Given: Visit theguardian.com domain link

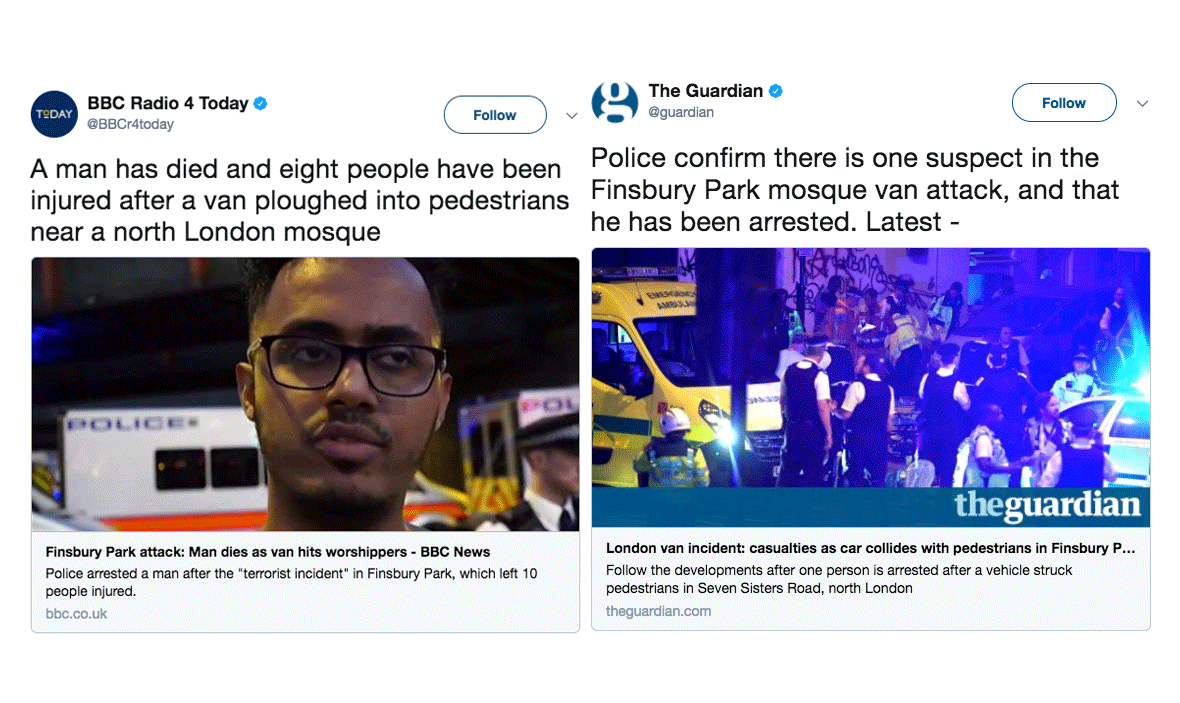Looking at the screenshot, I should coord(658,611).
